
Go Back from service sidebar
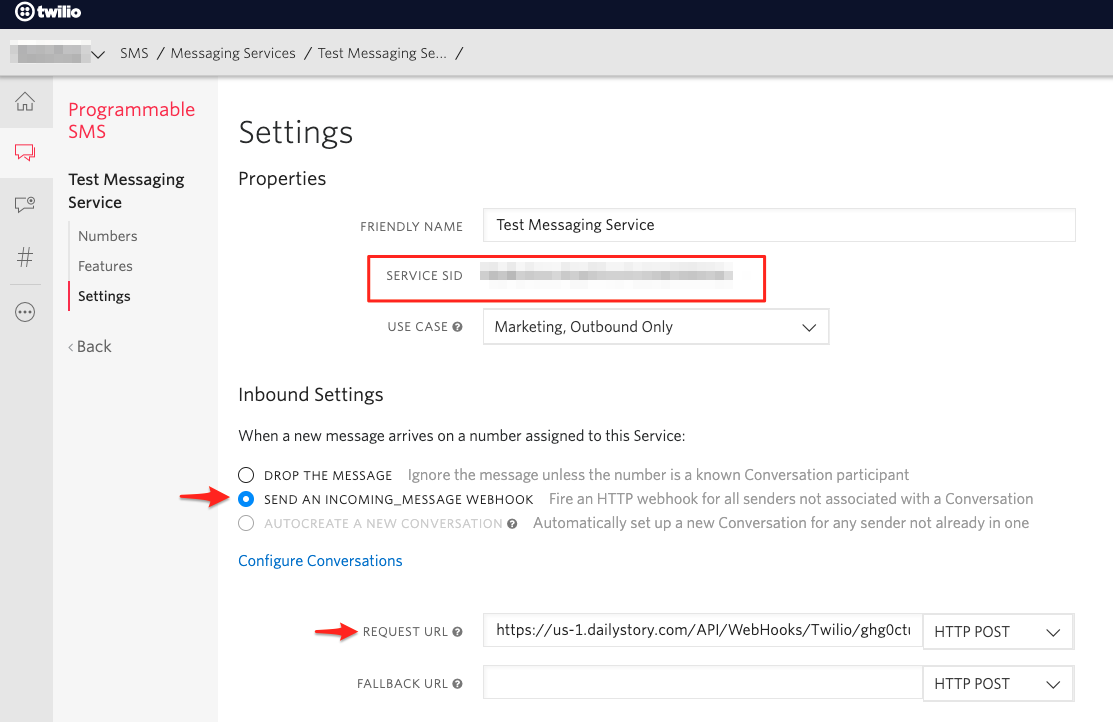pyautogui.click(x=90, y=346)
